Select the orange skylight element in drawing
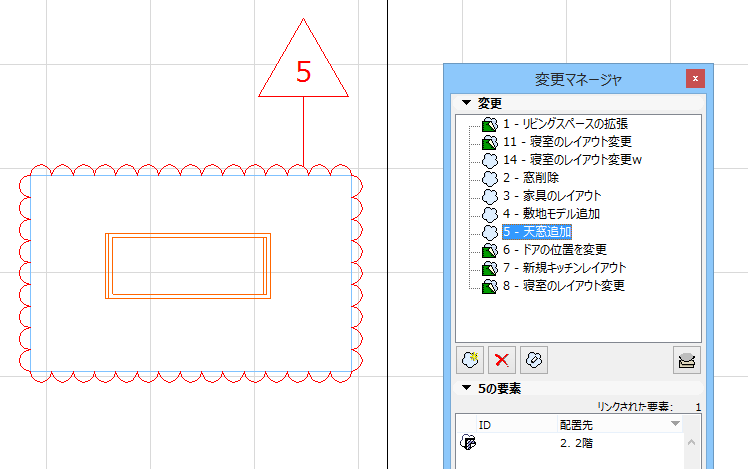 pyautogui.click(x=188, y=266)
